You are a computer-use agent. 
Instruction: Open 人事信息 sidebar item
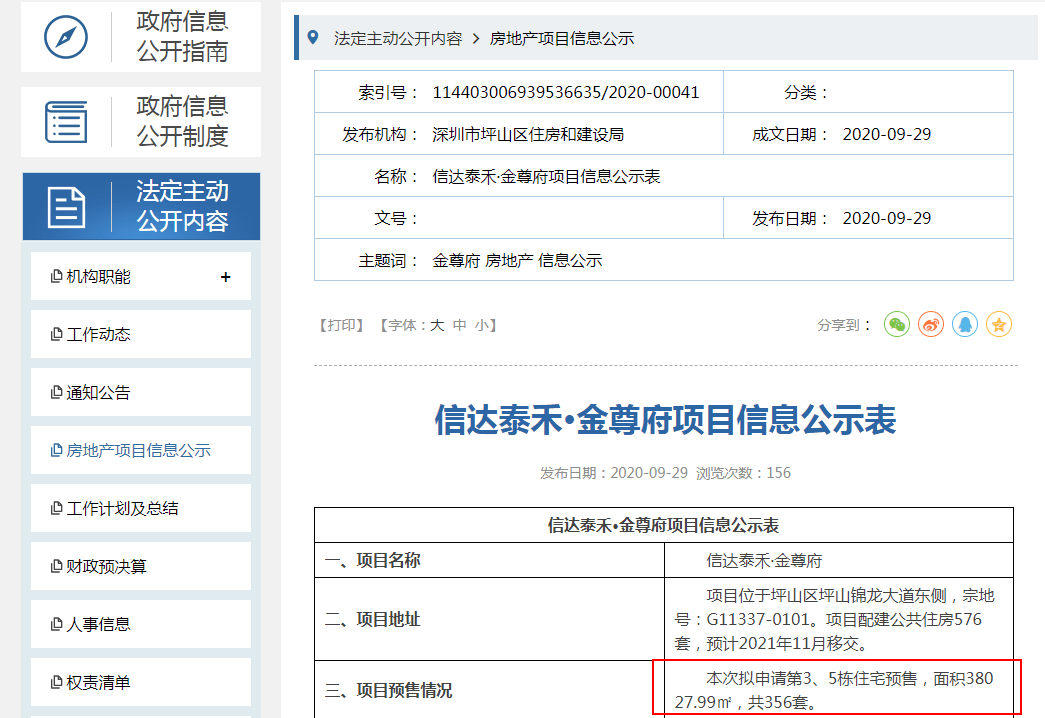pos(141,624)
